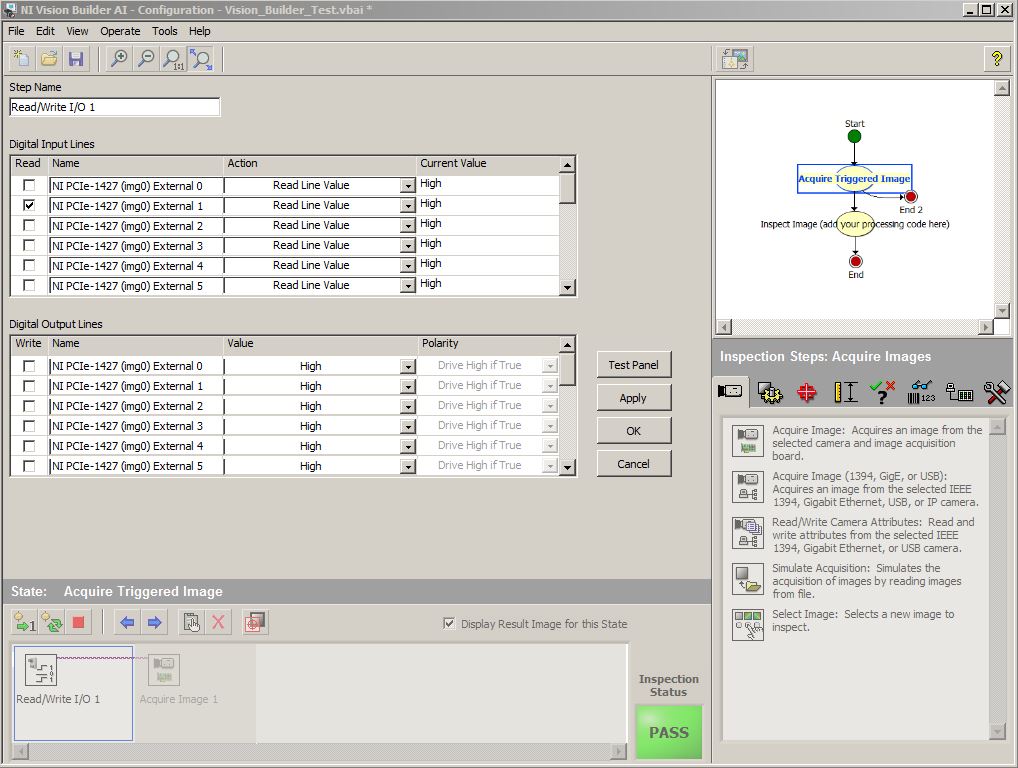Open Action dropdown for input External 3
This screenshot has height=768, width=1018.
pyautogui.click(x=407, y=245)
